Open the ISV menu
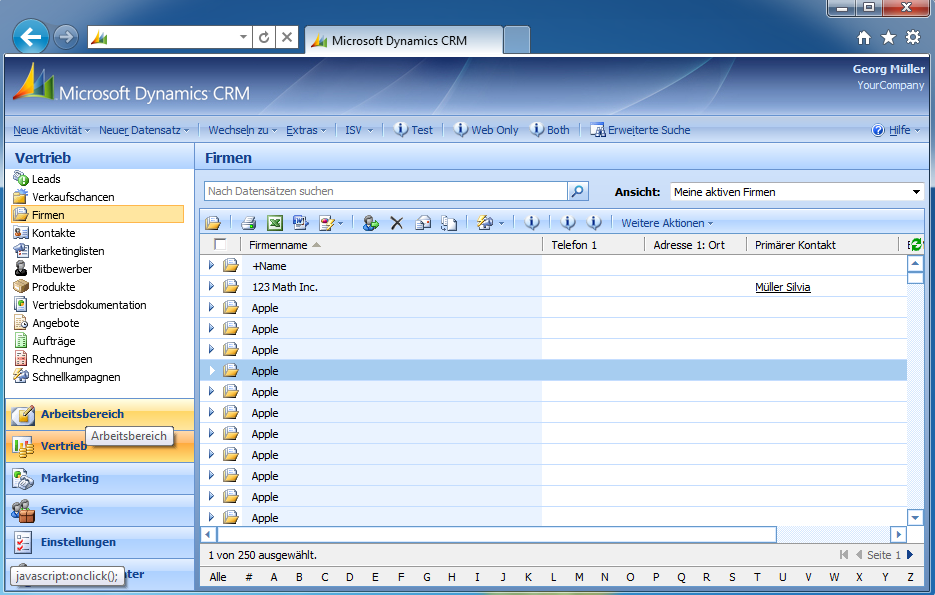 (x=359, y=130)
